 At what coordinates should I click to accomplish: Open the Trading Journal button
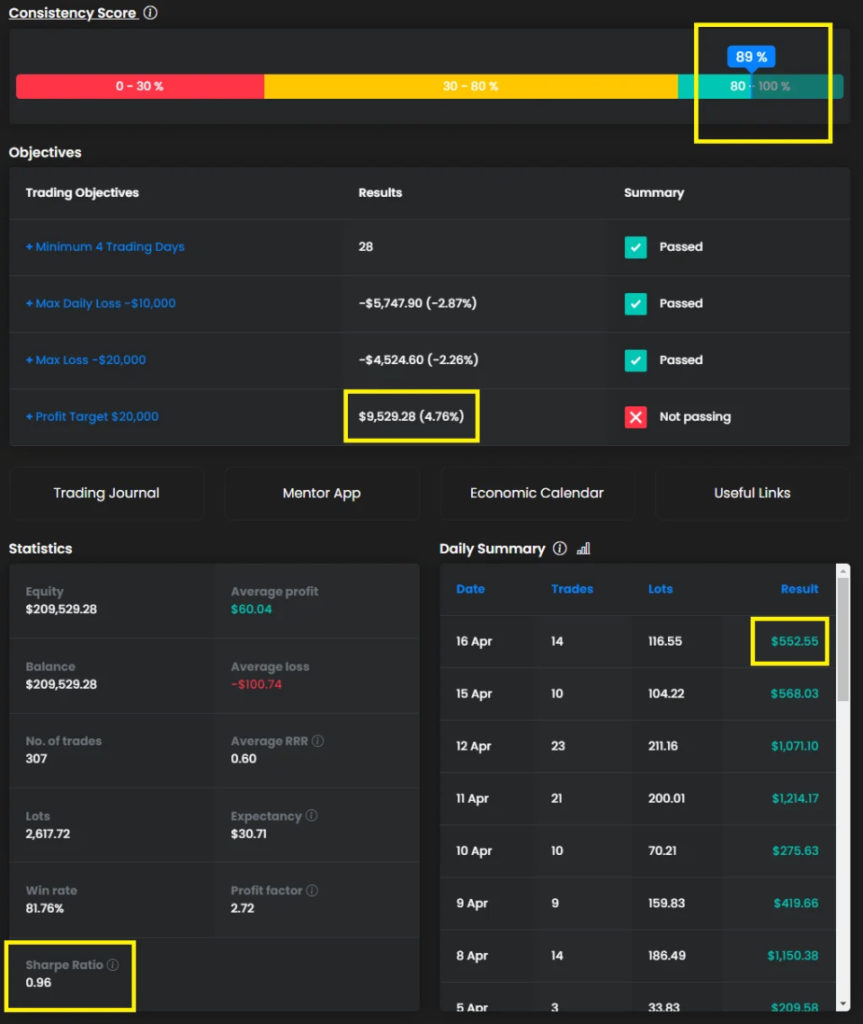click(106, 493)
